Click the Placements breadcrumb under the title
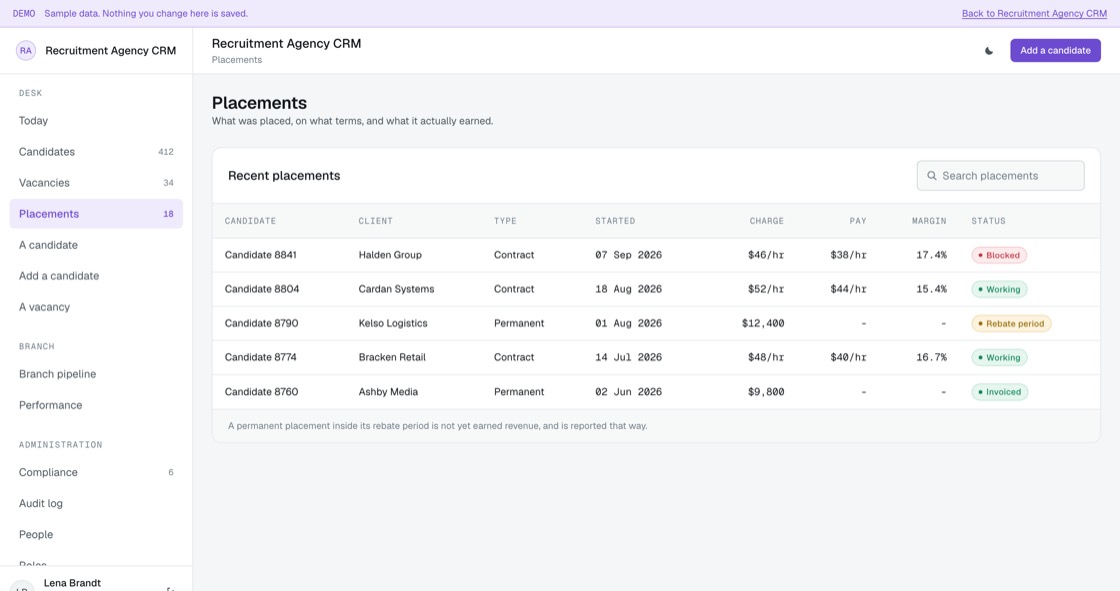Viewport: 1120px width, 591px height. (236, 60)
